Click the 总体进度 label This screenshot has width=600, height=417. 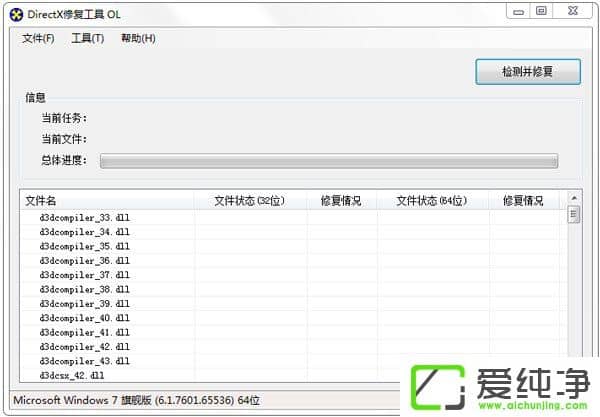point(64,160)
